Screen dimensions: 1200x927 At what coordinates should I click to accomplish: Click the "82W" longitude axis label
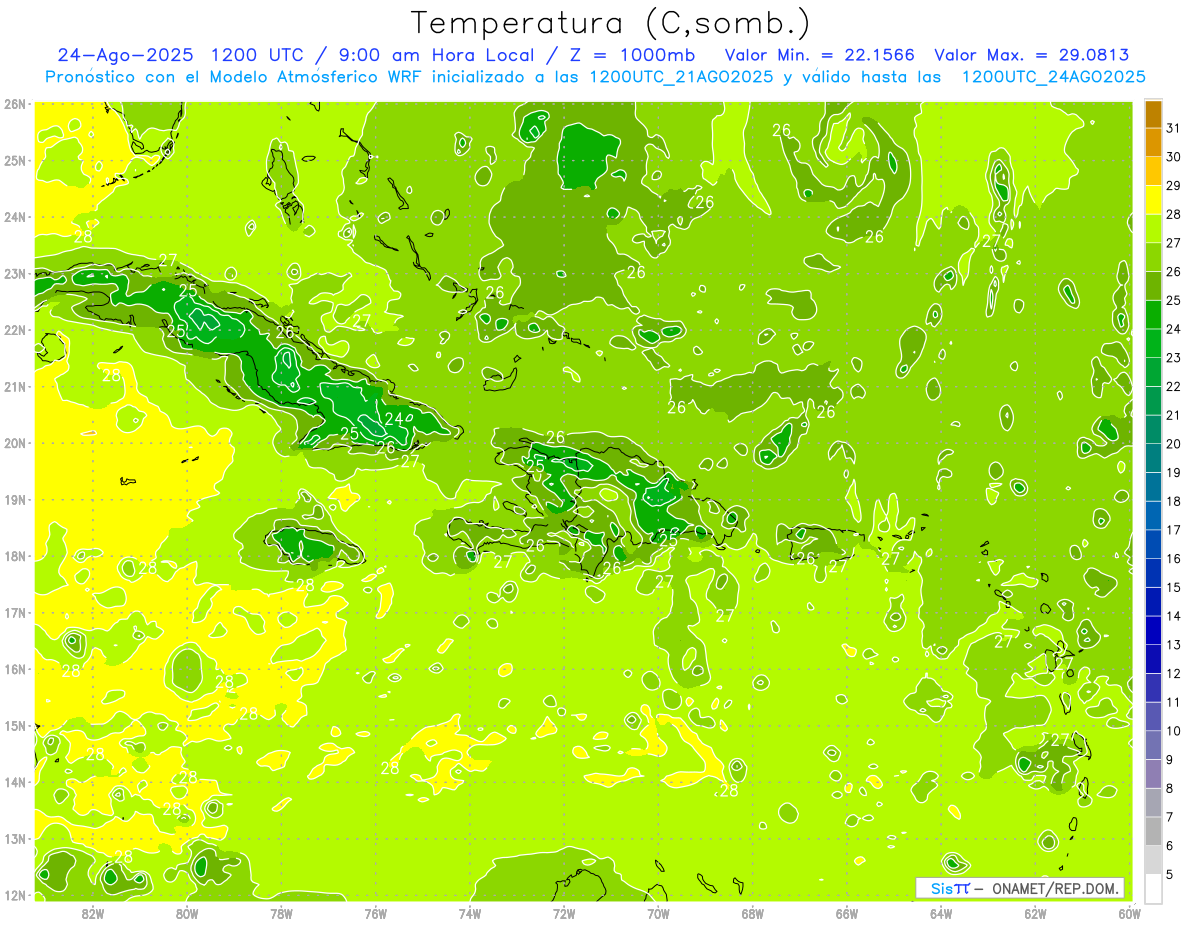(93, 913)
